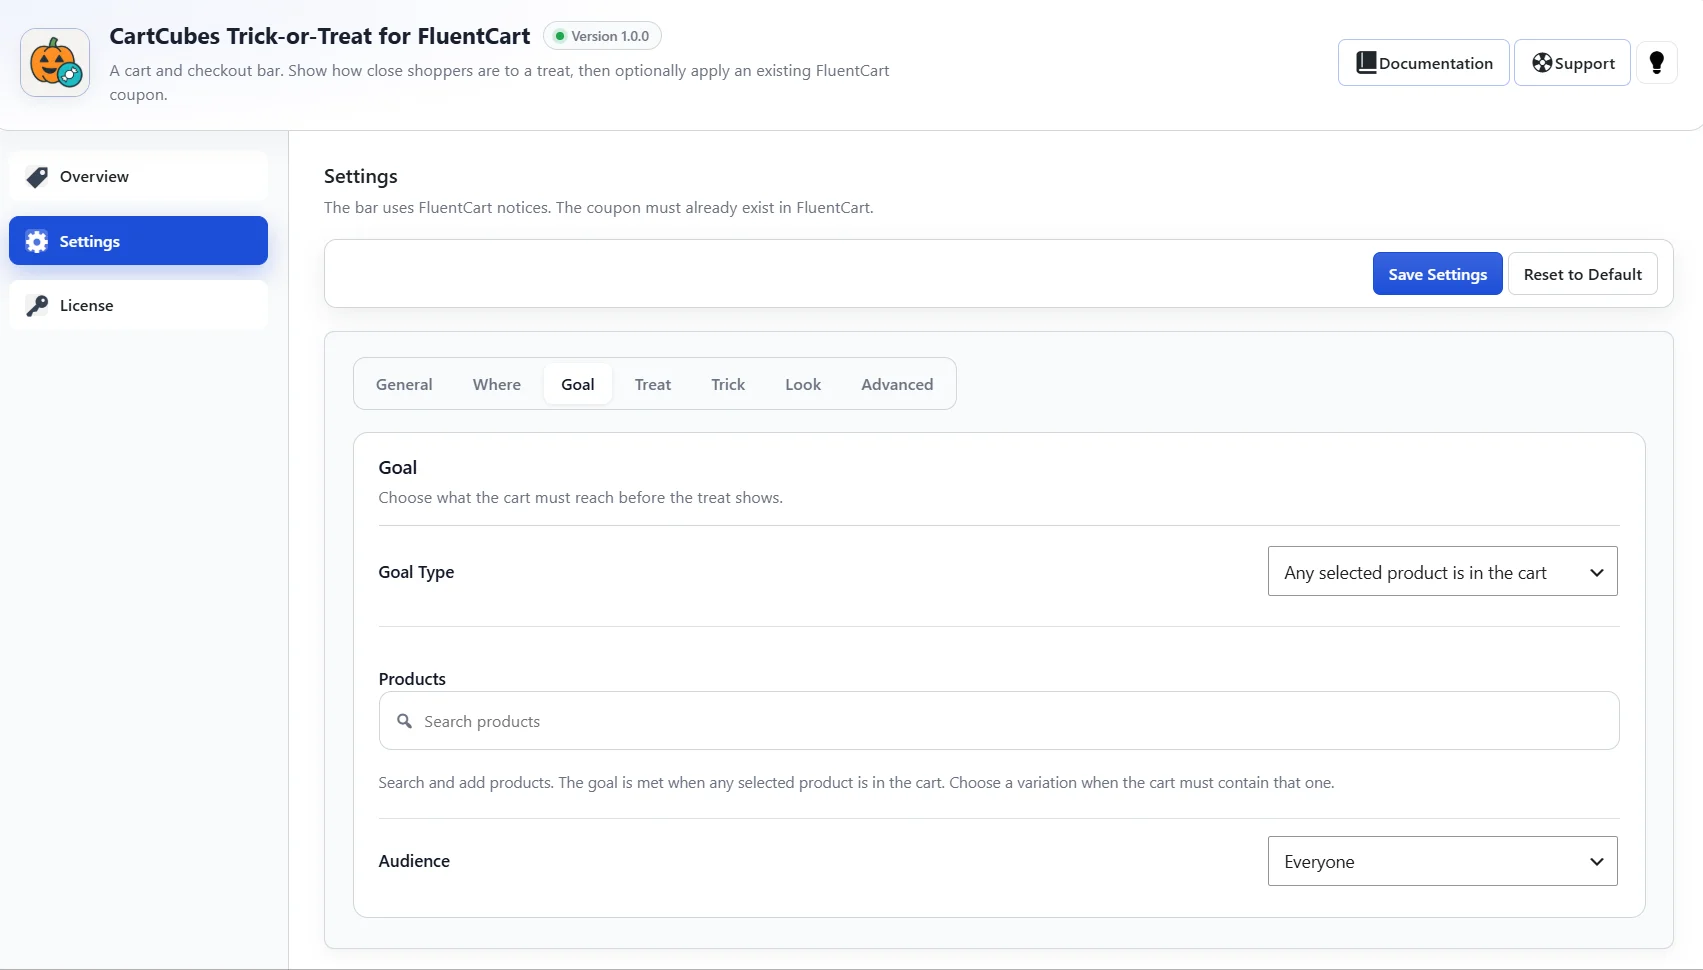
Task: Click the Goal section heading
Action: pos(398,468)
